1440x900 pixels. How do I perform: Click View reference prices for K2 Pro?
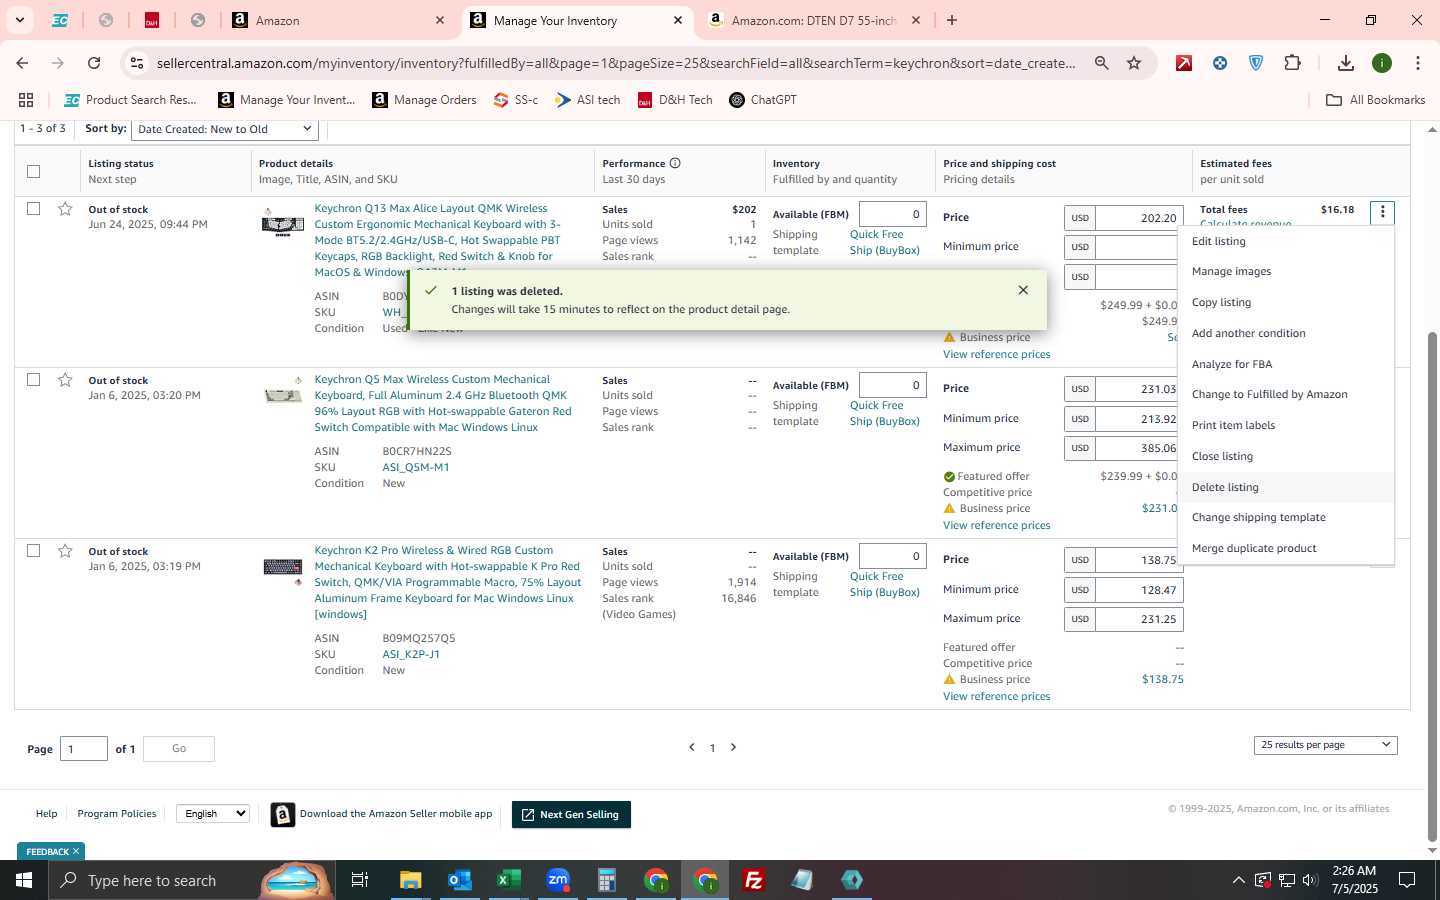pos(996,696)
